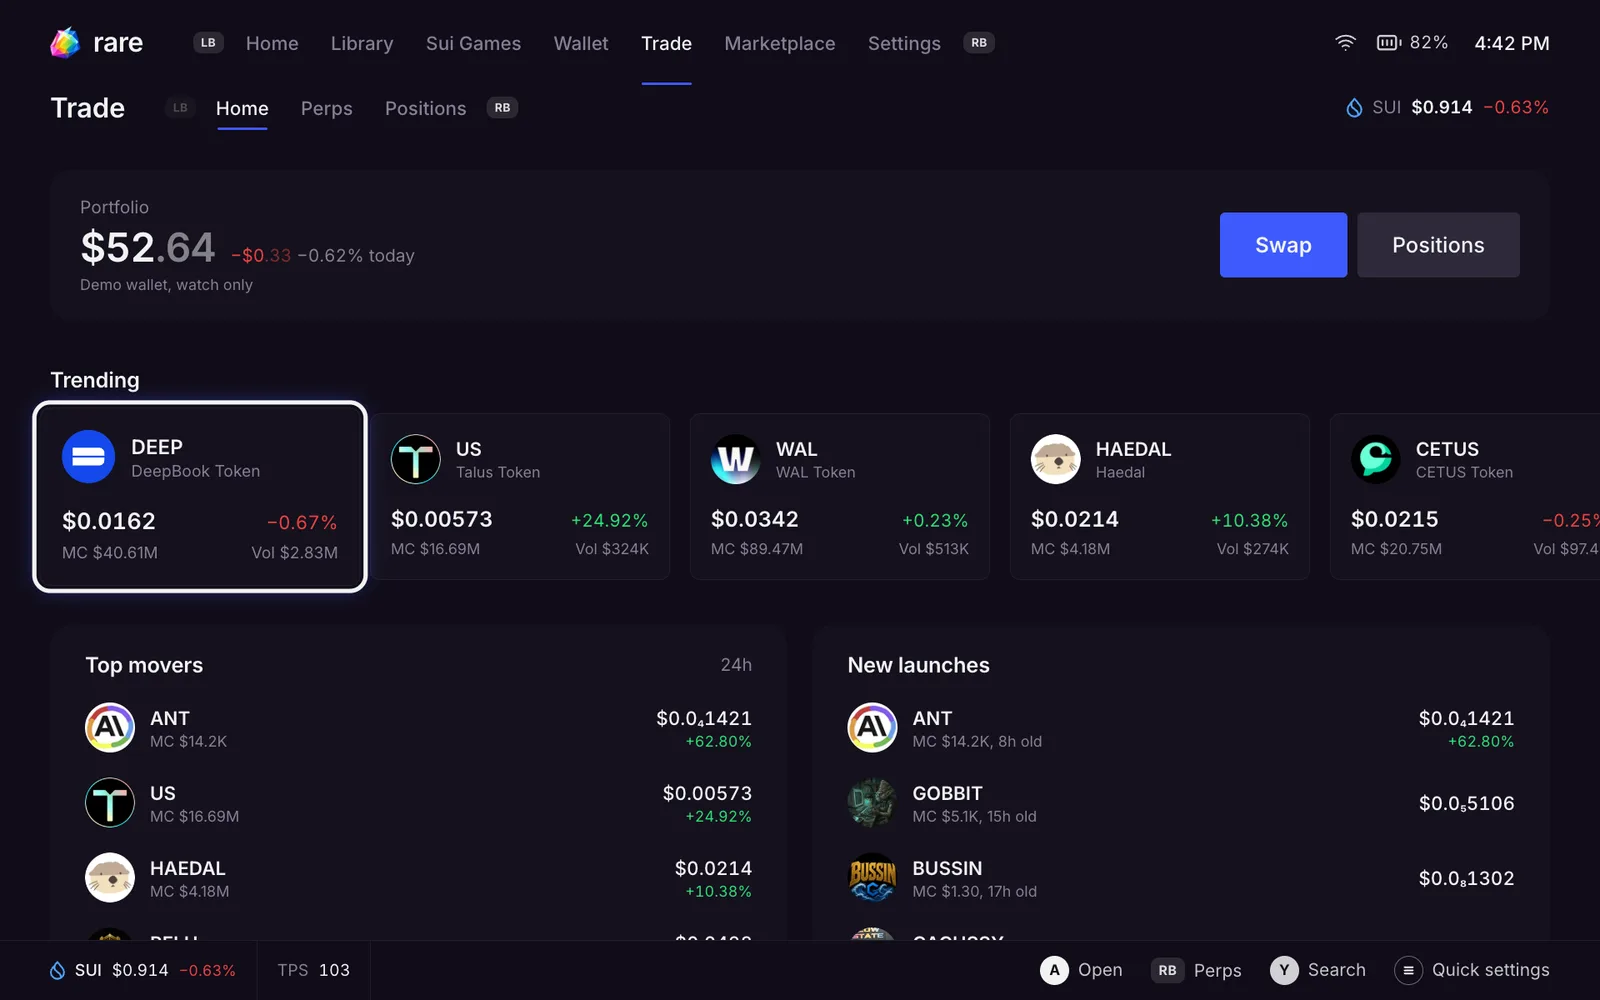Screen dimensions: 1600x1000
Task: Open the Marketplace tab
Action: (780, 43)
